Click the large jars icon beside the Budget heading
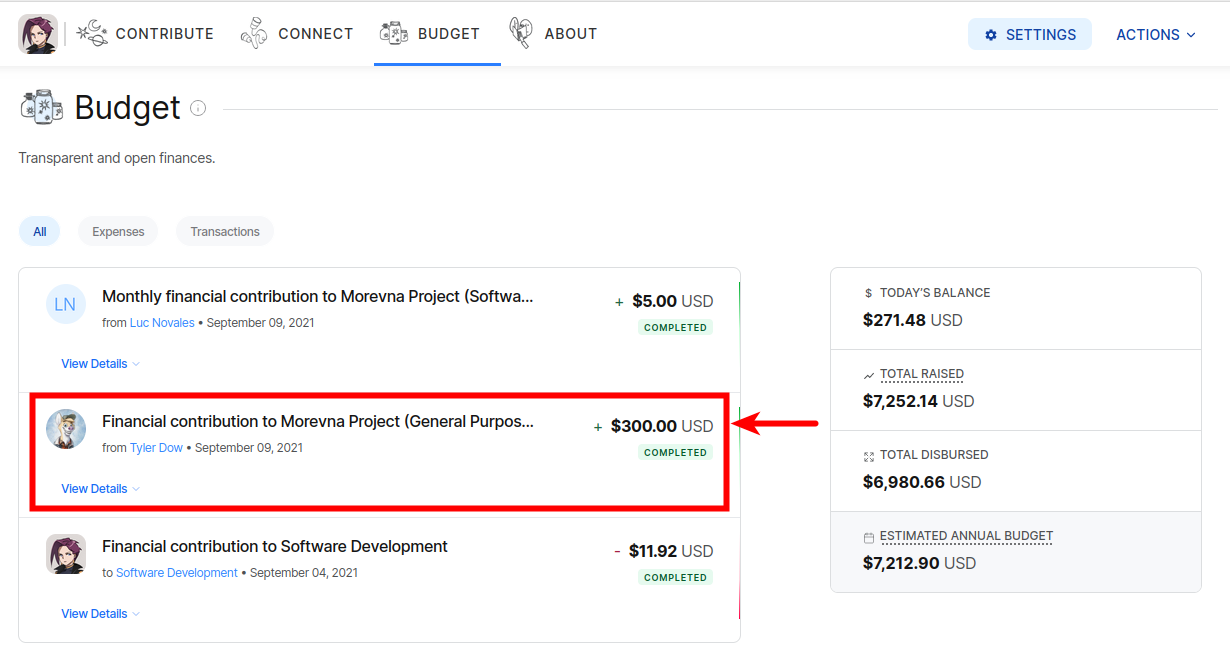1230x663 pixels. (x=41, y=107)
